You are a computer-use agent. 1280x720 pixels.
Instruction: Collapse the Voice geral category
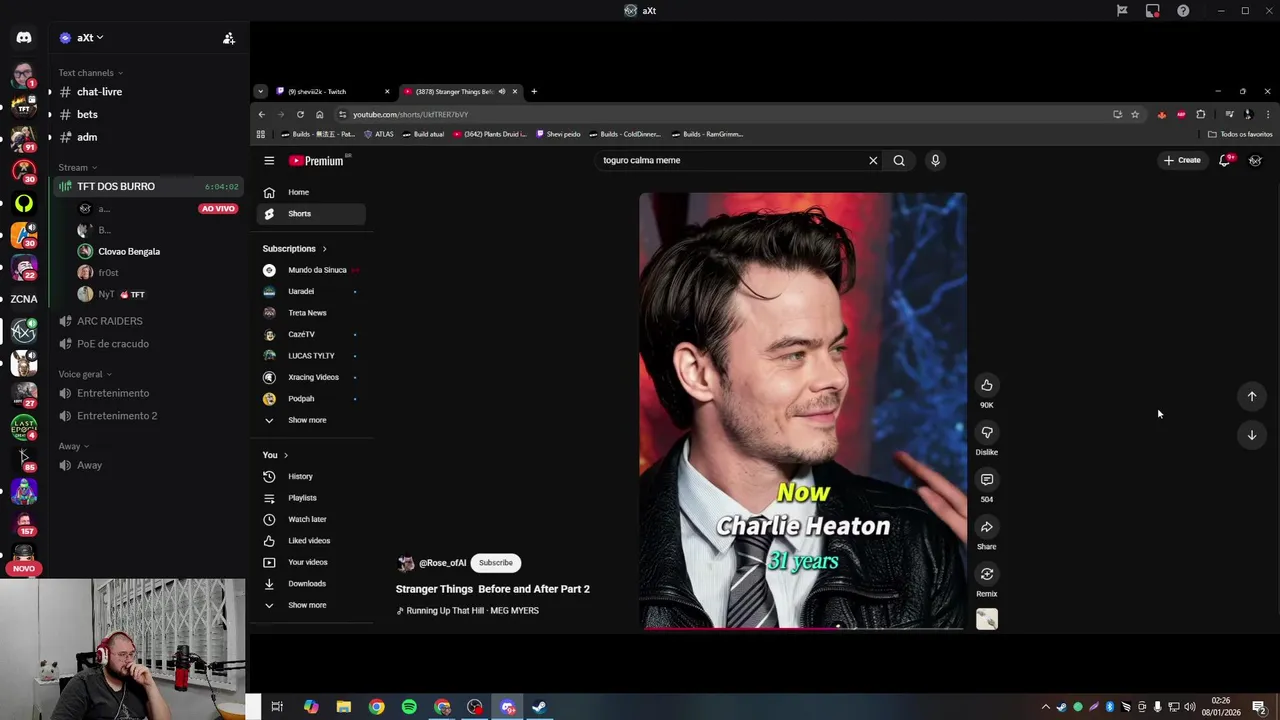85,374
